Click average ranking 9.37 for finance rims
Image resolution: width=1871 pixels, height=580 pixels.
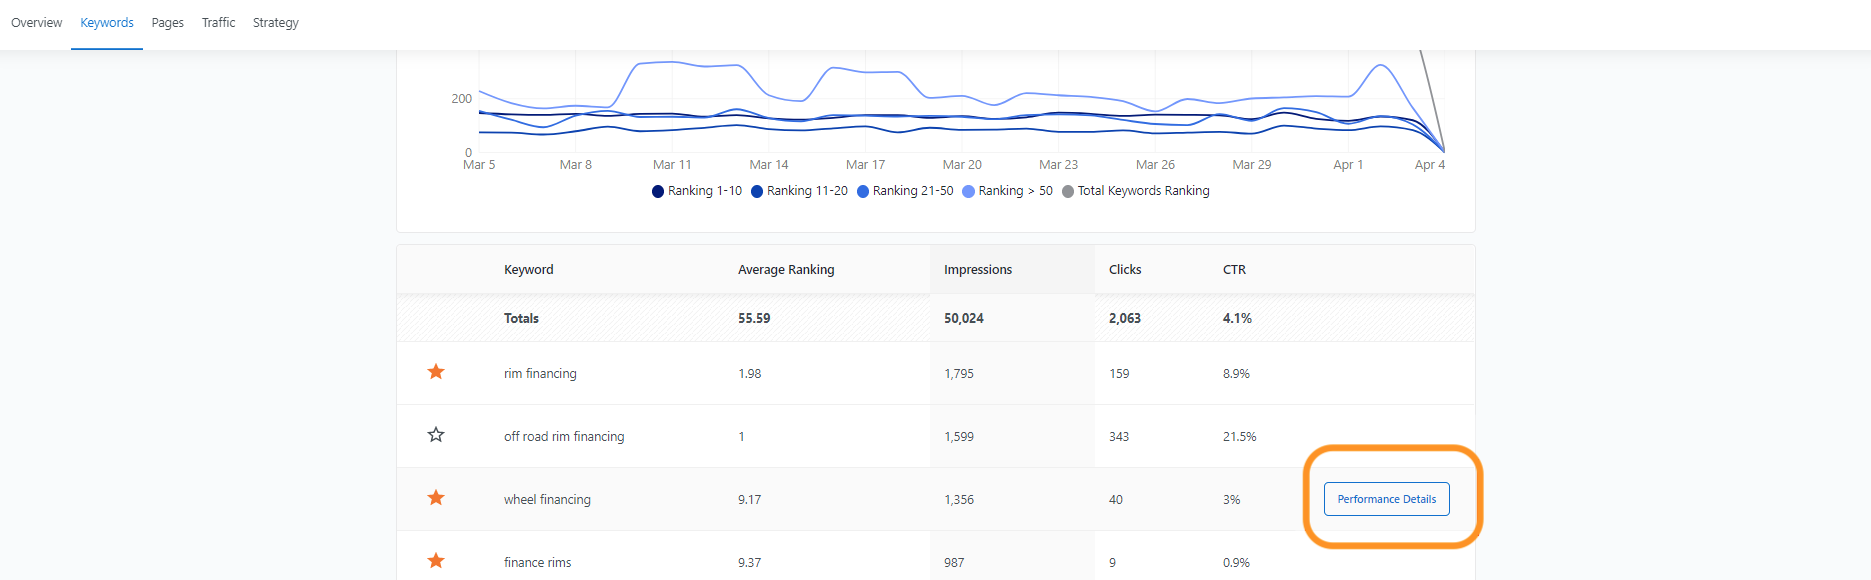click(750, 563)
